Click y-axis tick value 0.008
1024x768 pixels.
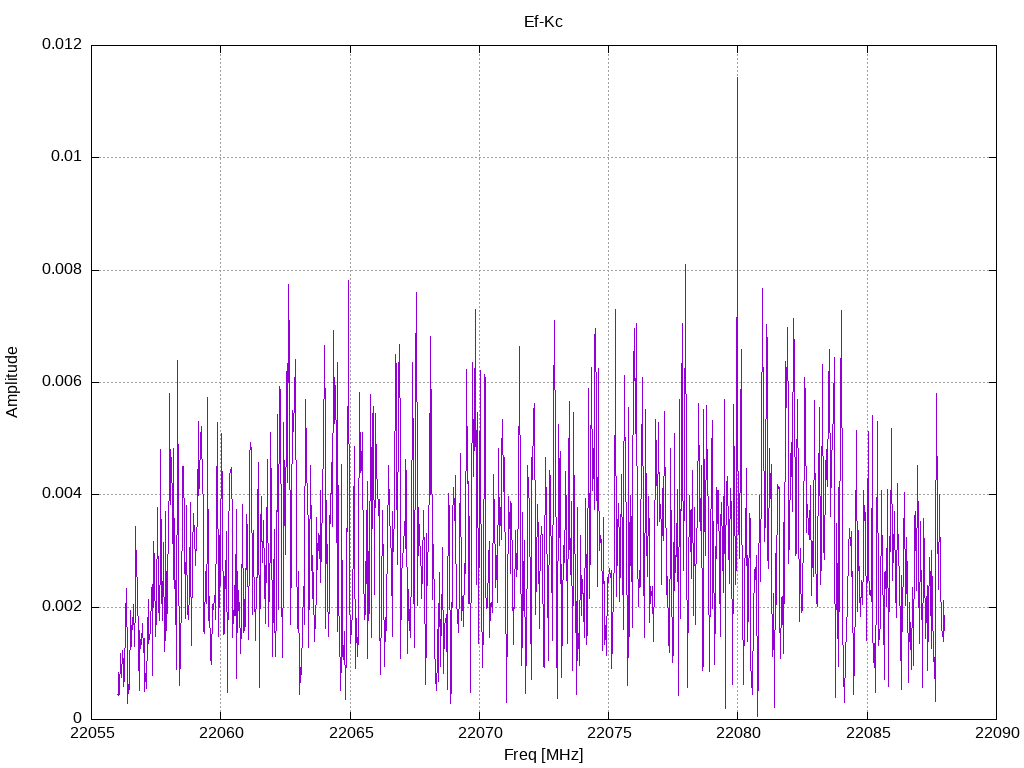(x=62, y=270)
